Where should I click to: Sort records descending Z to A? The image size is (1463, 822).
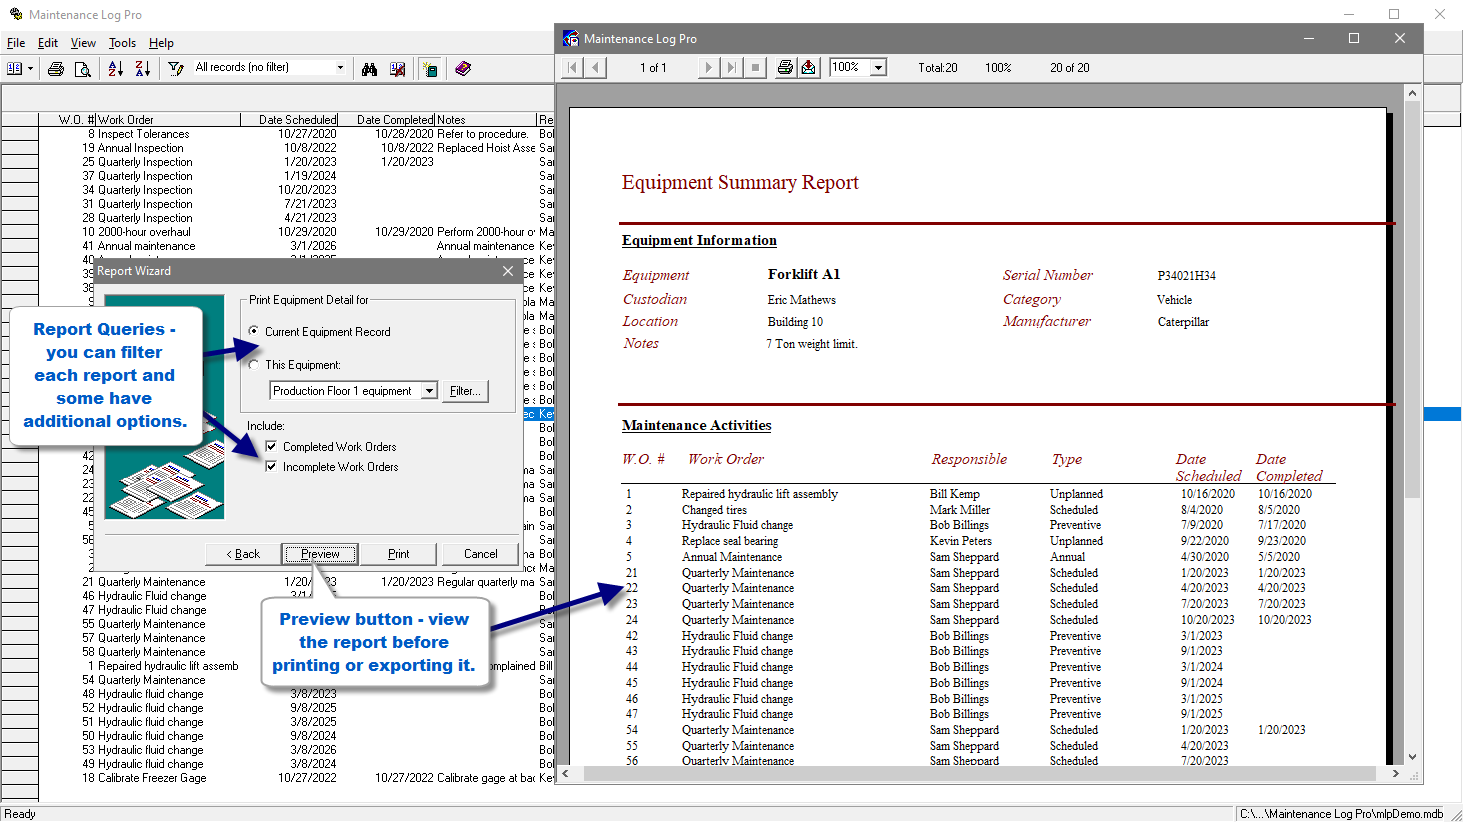coord(142,69)
